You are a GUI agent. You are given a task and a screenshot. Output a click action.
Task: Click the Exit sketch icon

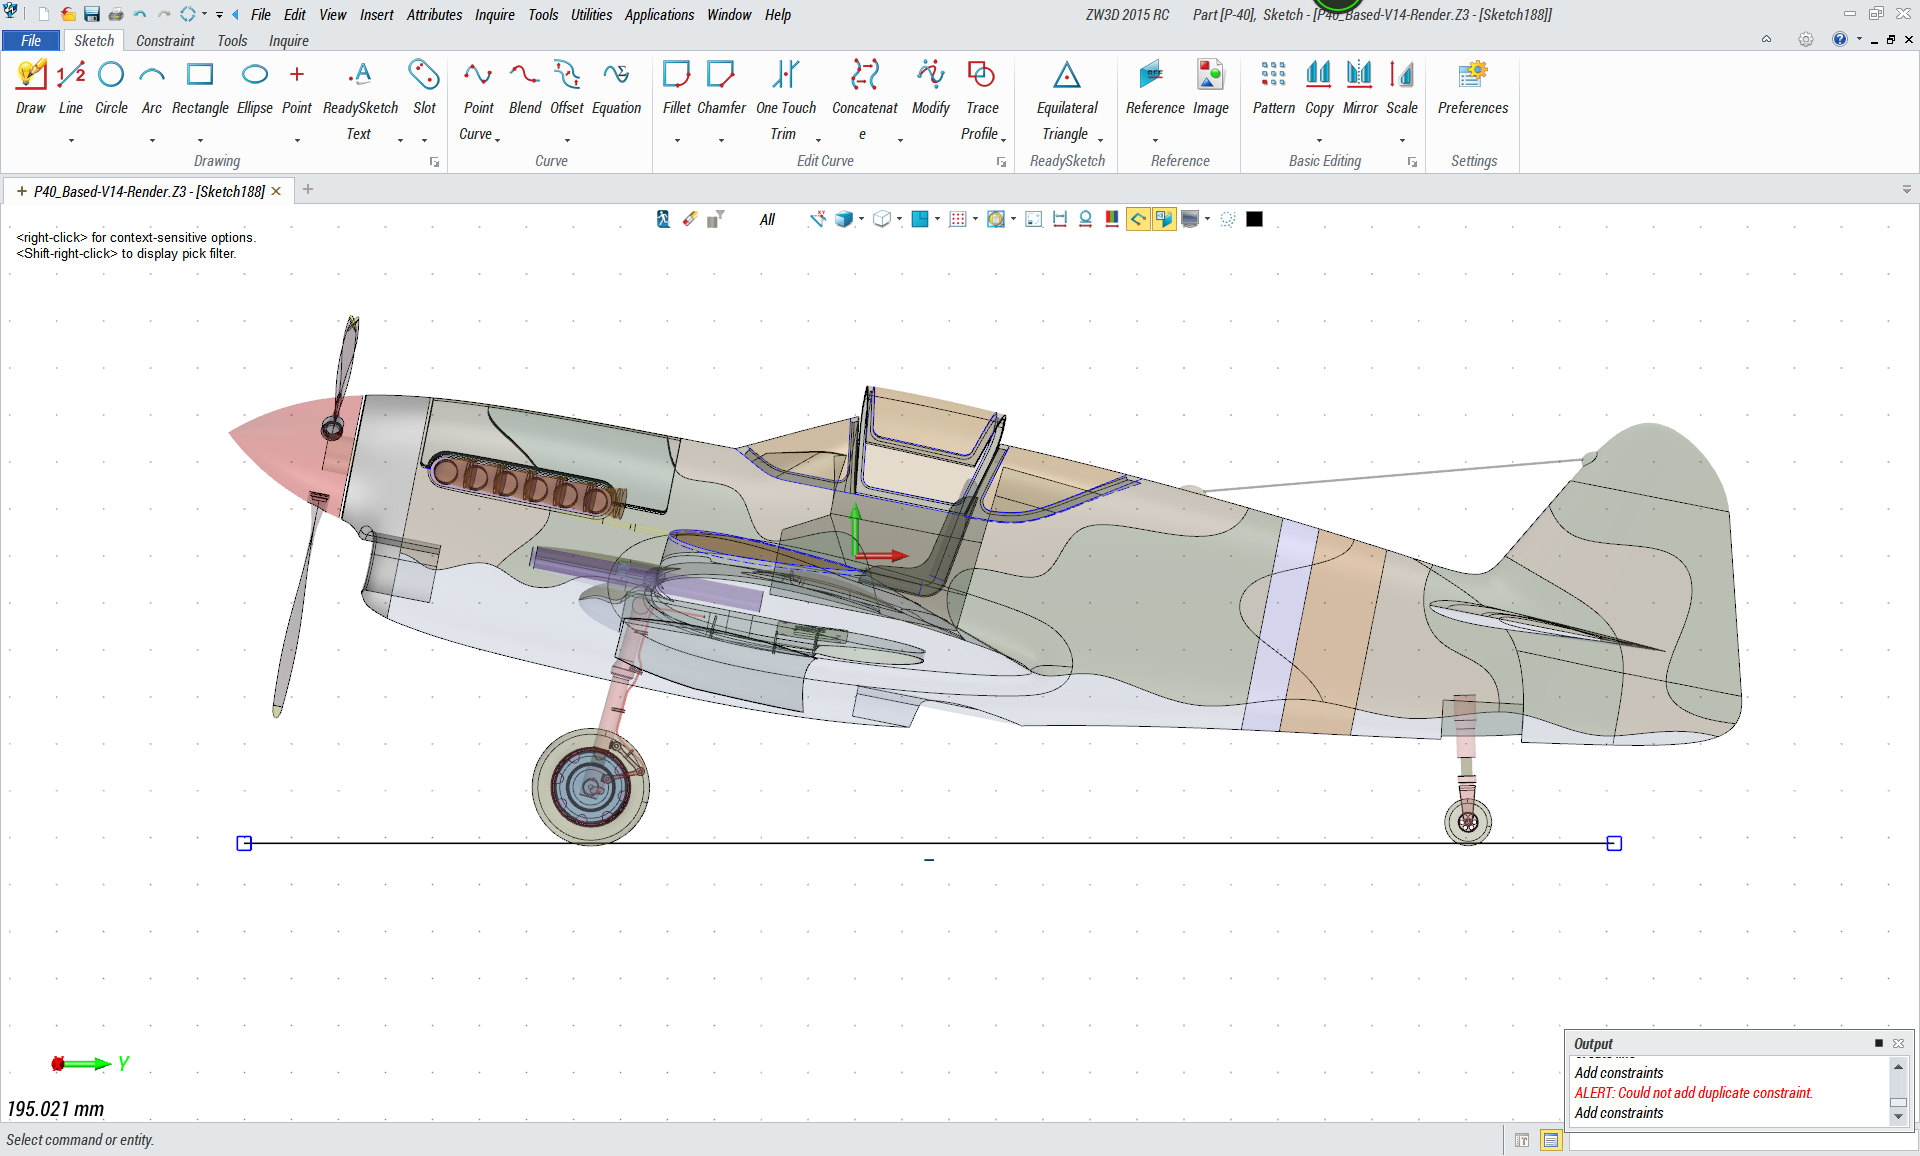coord(663,219)
